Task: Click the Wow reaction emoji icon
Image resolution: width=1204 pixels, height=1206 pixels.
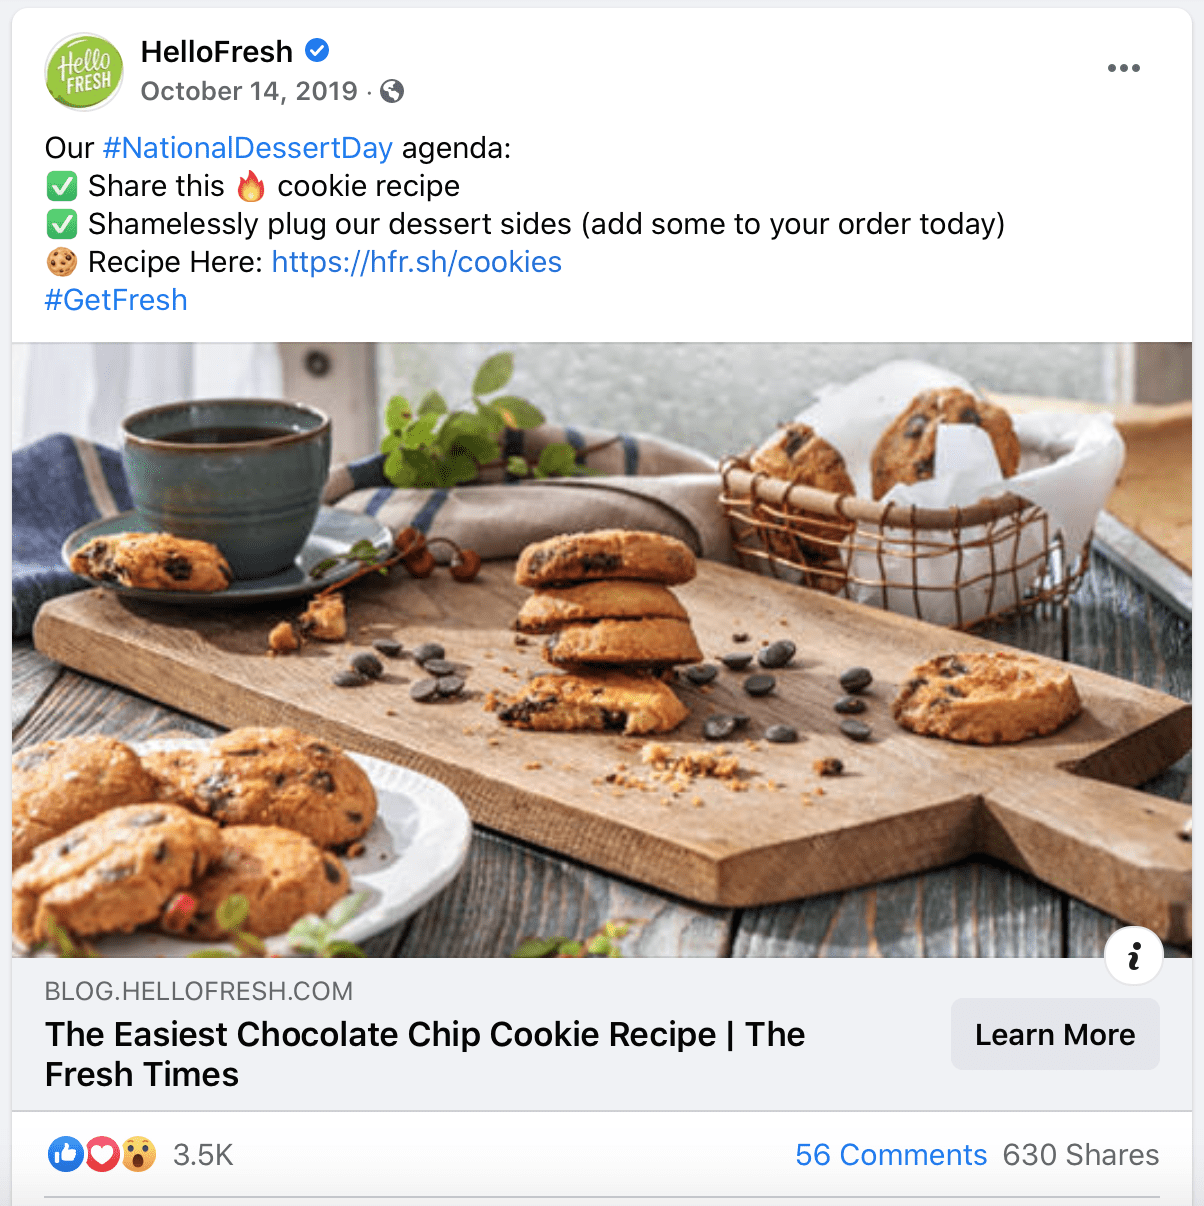Action: [x=138, y=1154]
